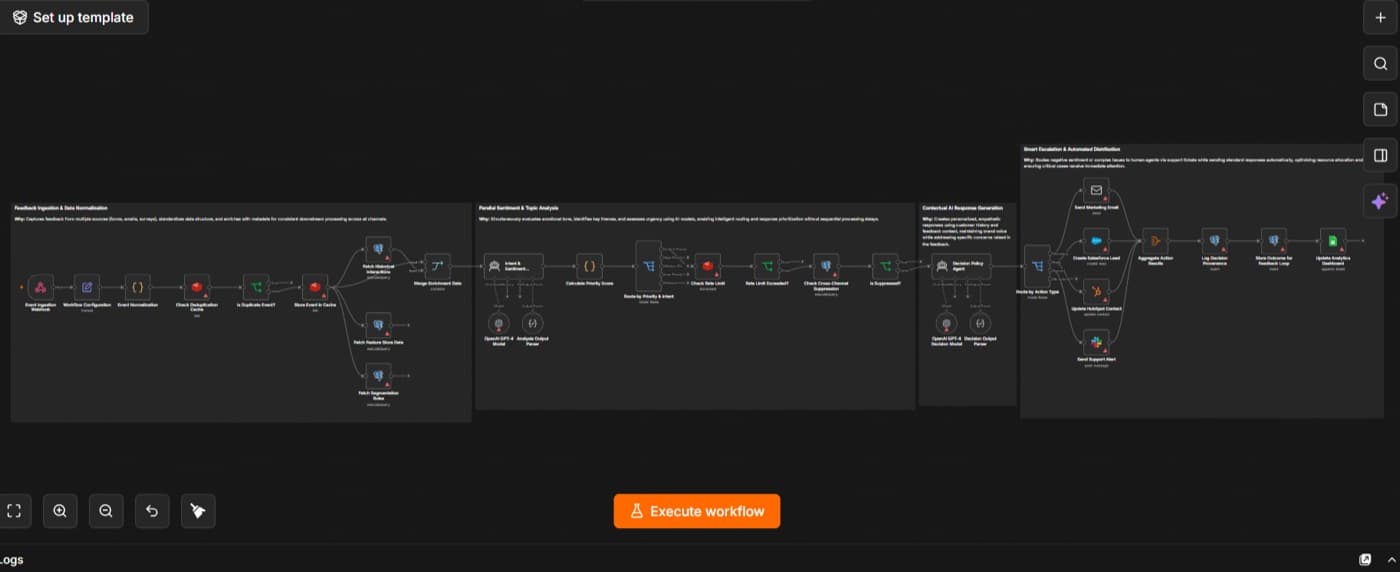Select the OpenAI GPT-4 Model node

(x=498, y=324)
